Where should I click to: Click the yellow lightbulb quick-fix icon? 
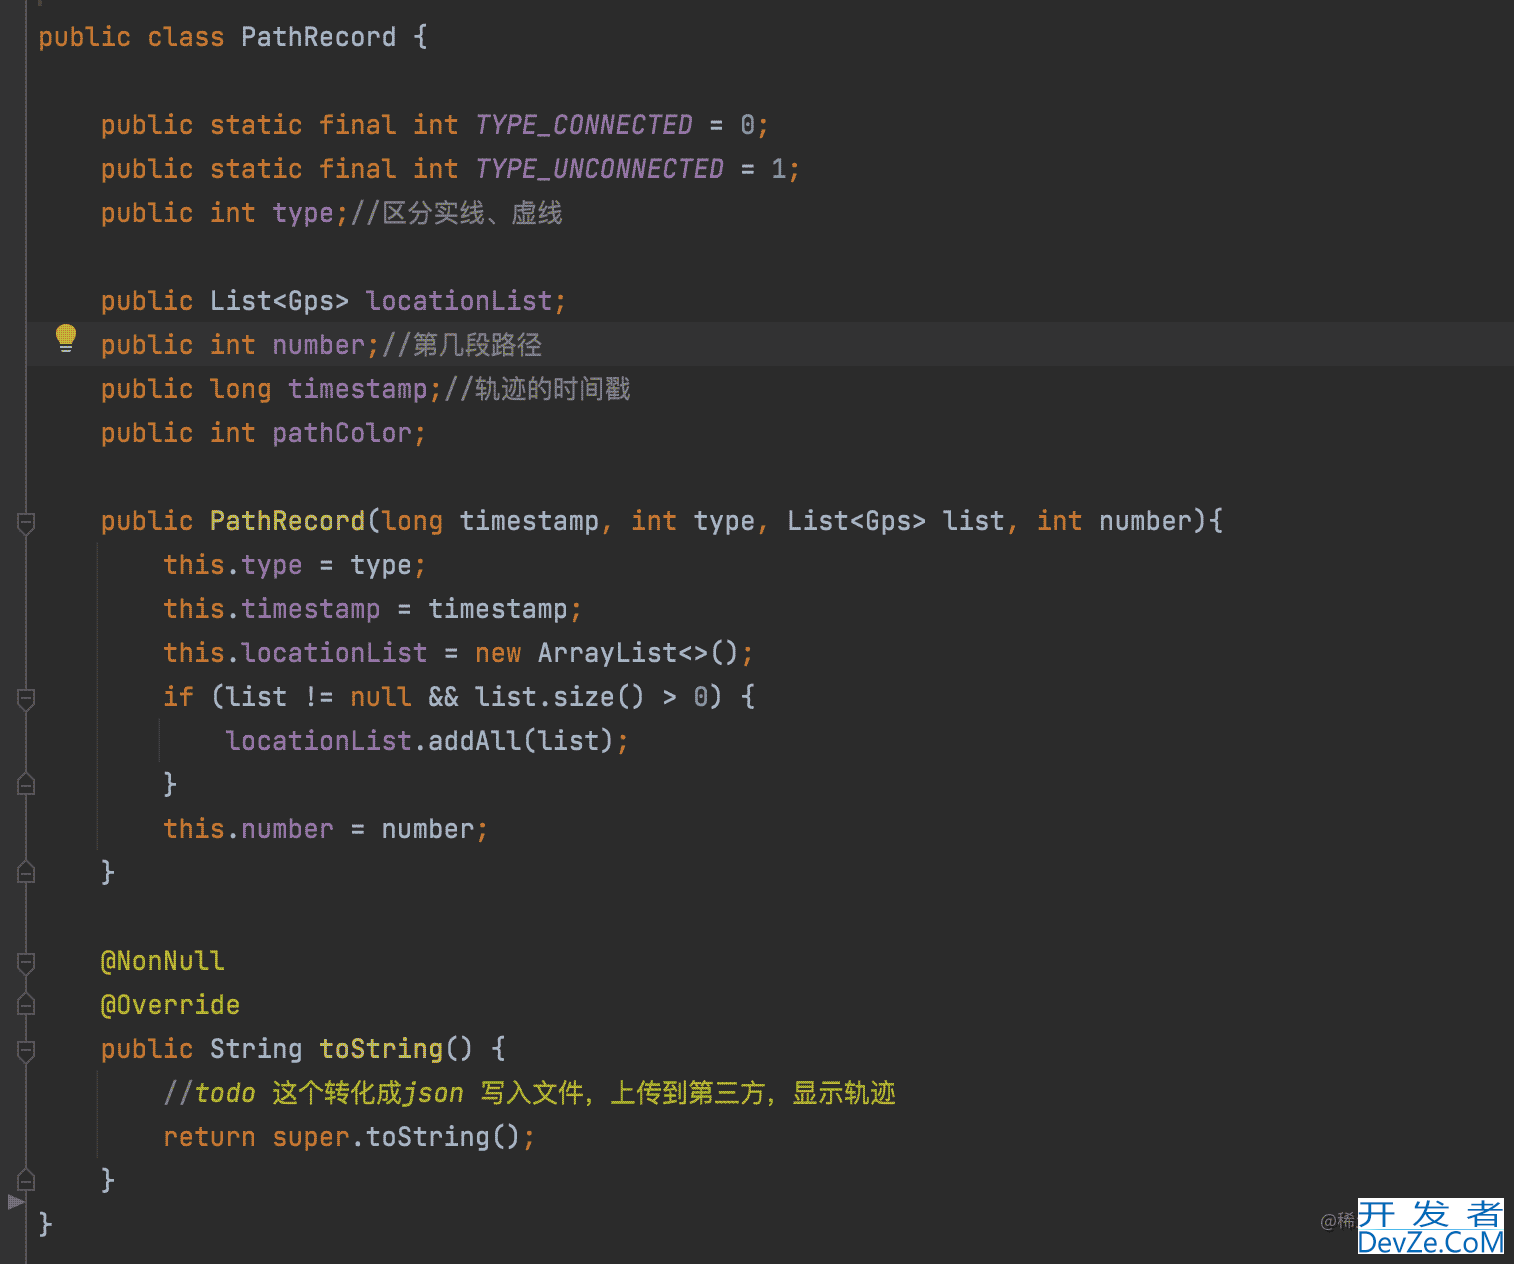click(66, 338)
